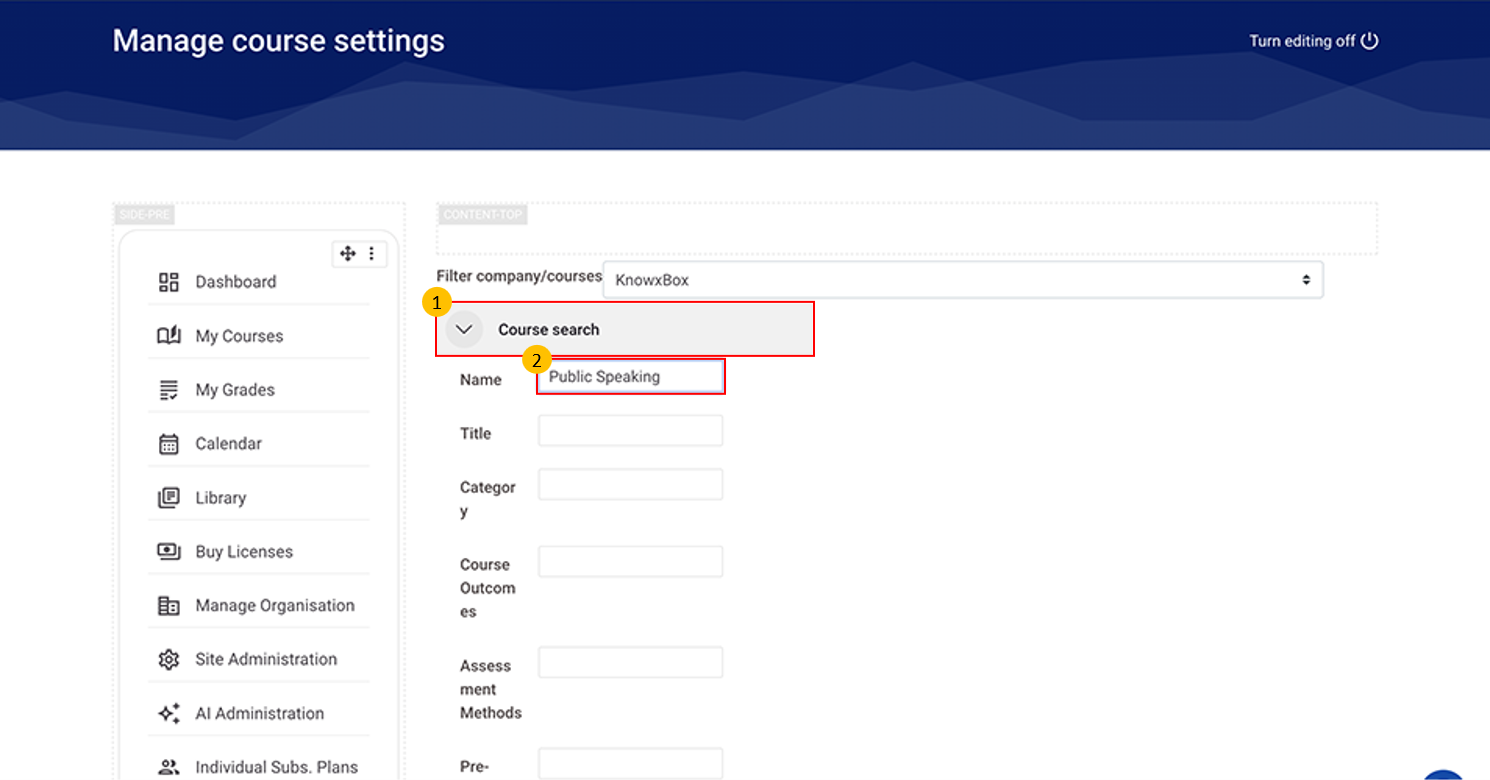Click the move block crosshair icon
This screenshot has height=780, width=1490.
(x=347, y=254)
